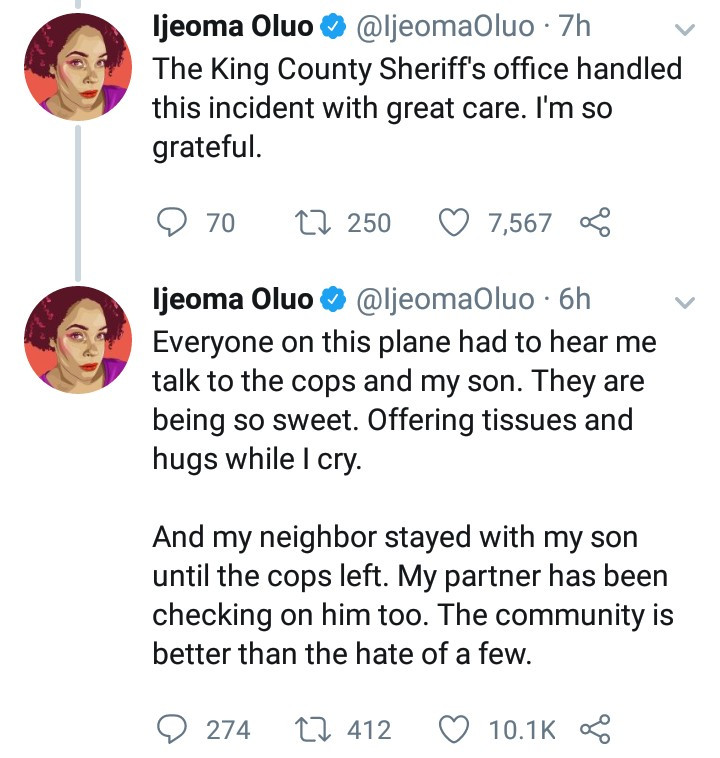The width and height of the screenshot is (720, 758).
Task: Open dropdown arrow on the 6h tweet
Action: point(685,301)
